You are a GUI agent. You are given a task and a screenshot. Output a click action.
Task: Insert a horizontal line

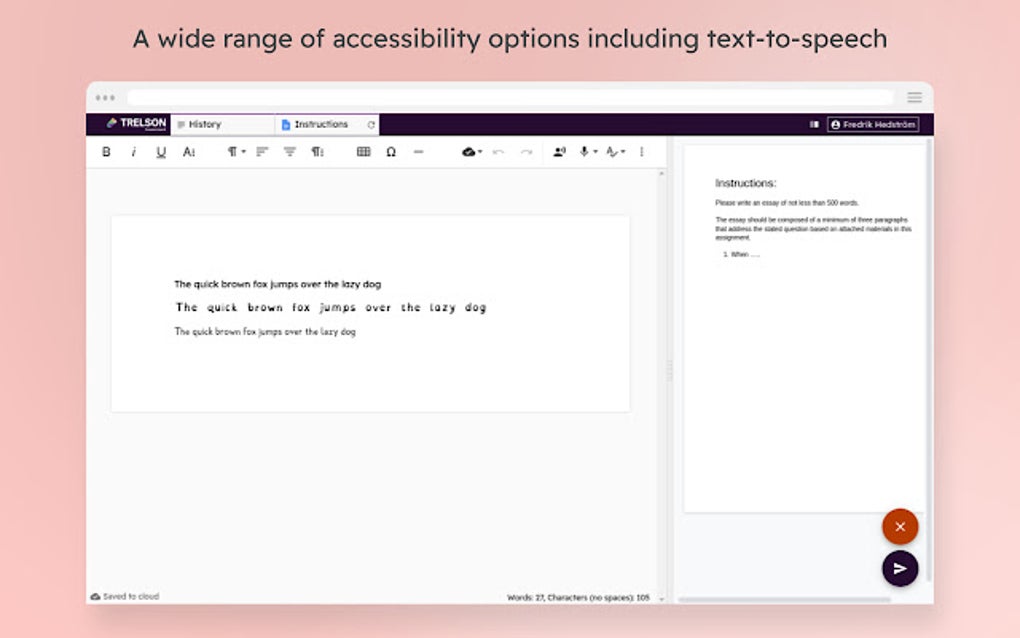pos(418,152)
